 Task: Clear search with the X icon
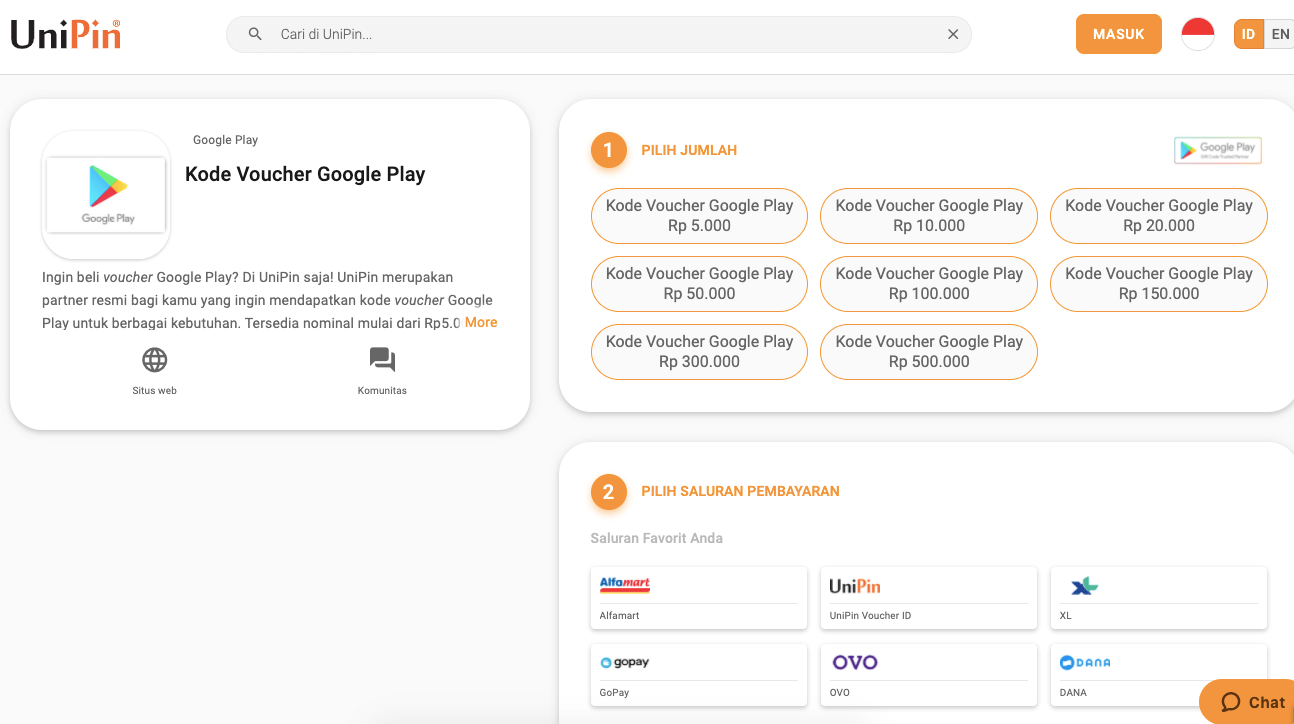pyautogui.click(x=953, y=34)
